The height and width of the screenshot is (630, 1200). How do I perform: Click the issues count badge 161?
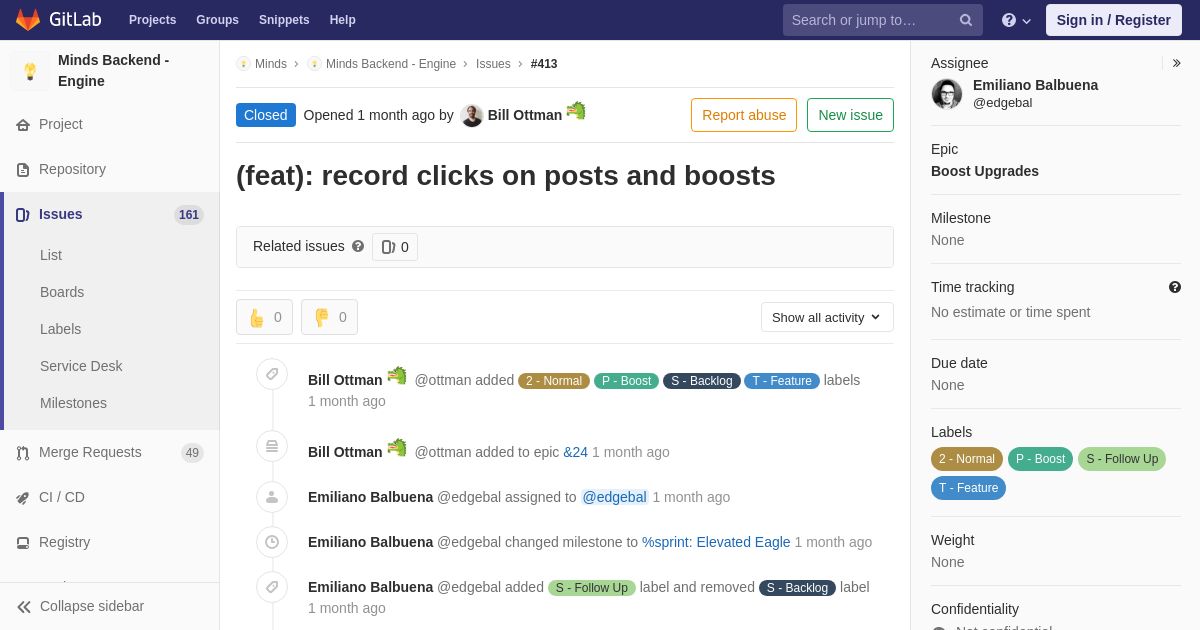click(x=189, y=215)
